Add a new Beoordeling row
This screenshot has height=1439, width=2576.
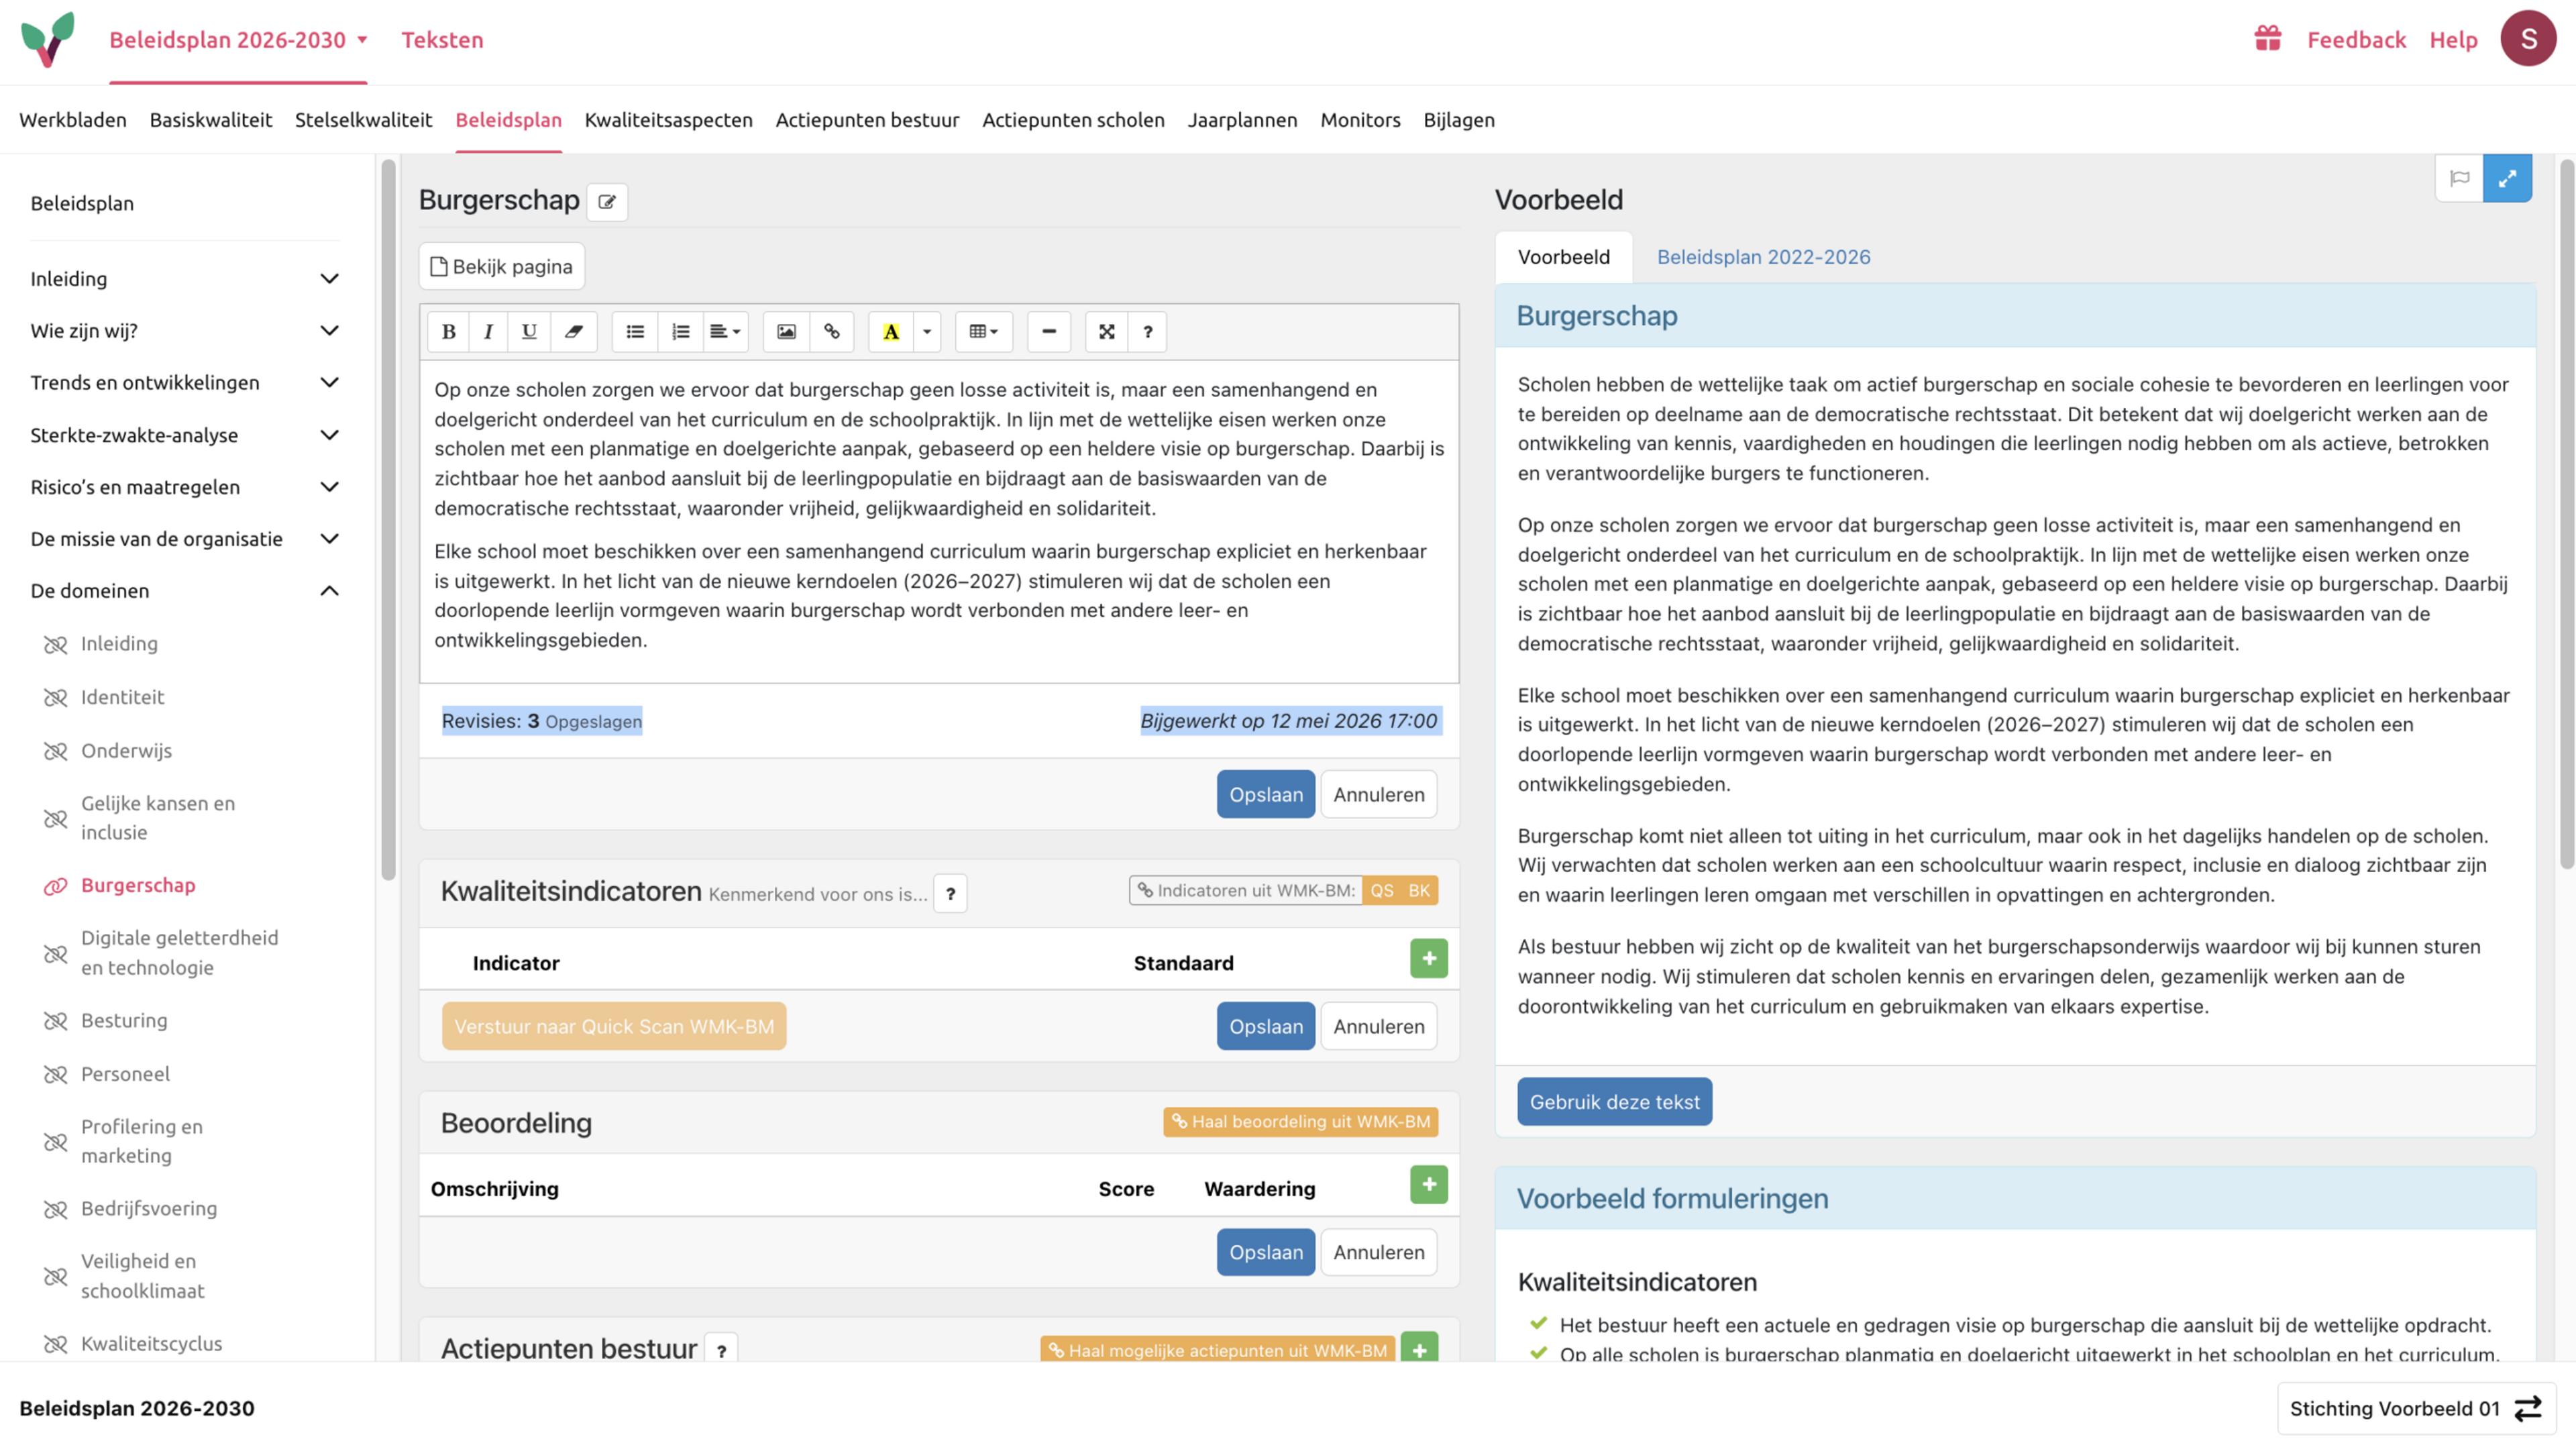coord(1429,1185)
